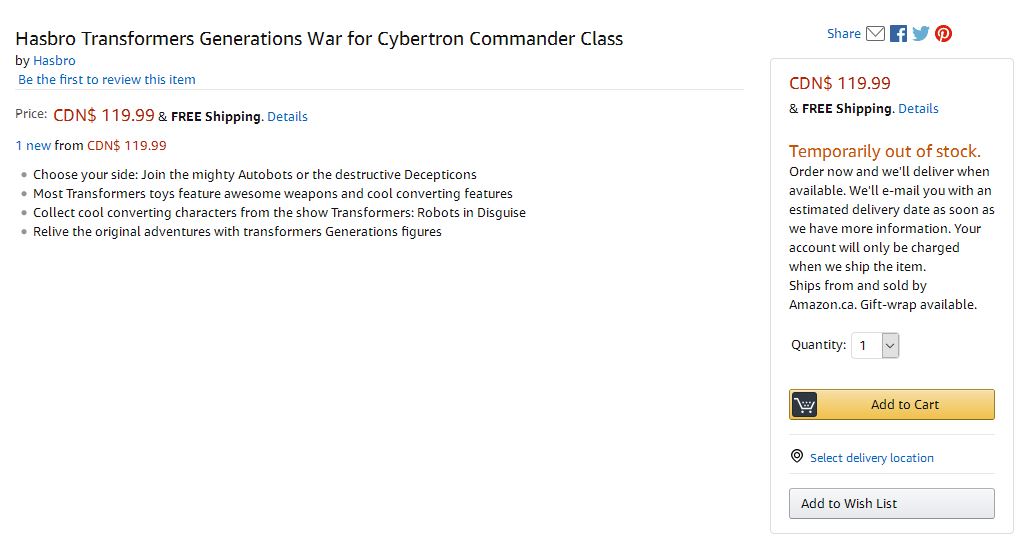The width and height of the screenshot is (1025, 541).
Task: Open Details link in the buy box
Action: (918, 109)
